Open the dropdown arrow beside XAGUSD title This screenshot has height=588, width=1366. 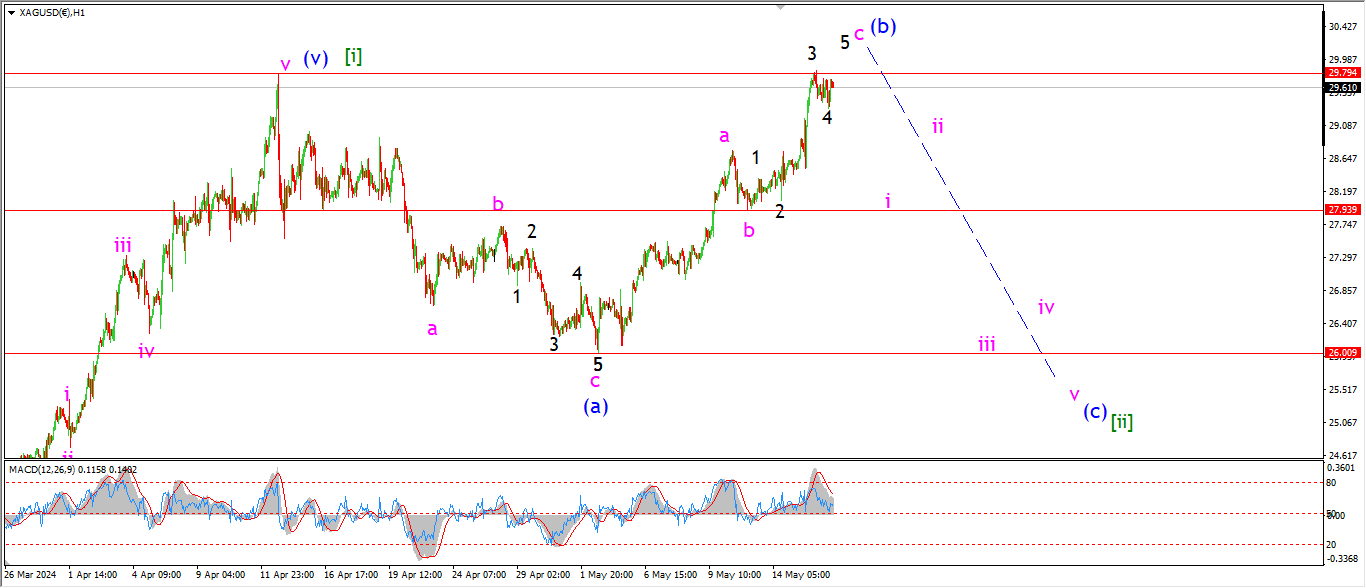(11, 13)
